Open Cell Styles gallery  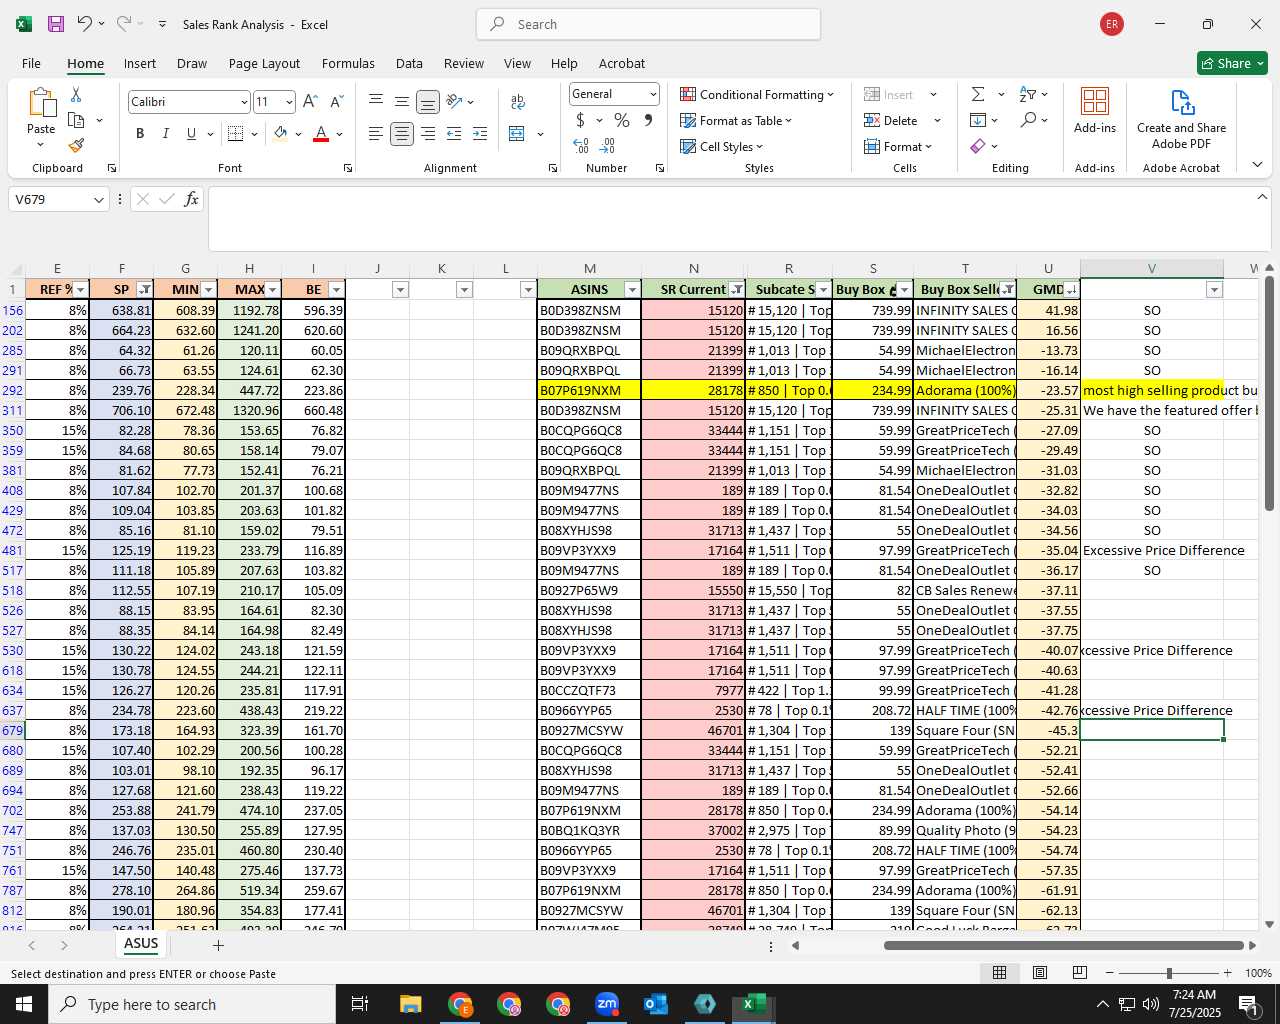722,146
